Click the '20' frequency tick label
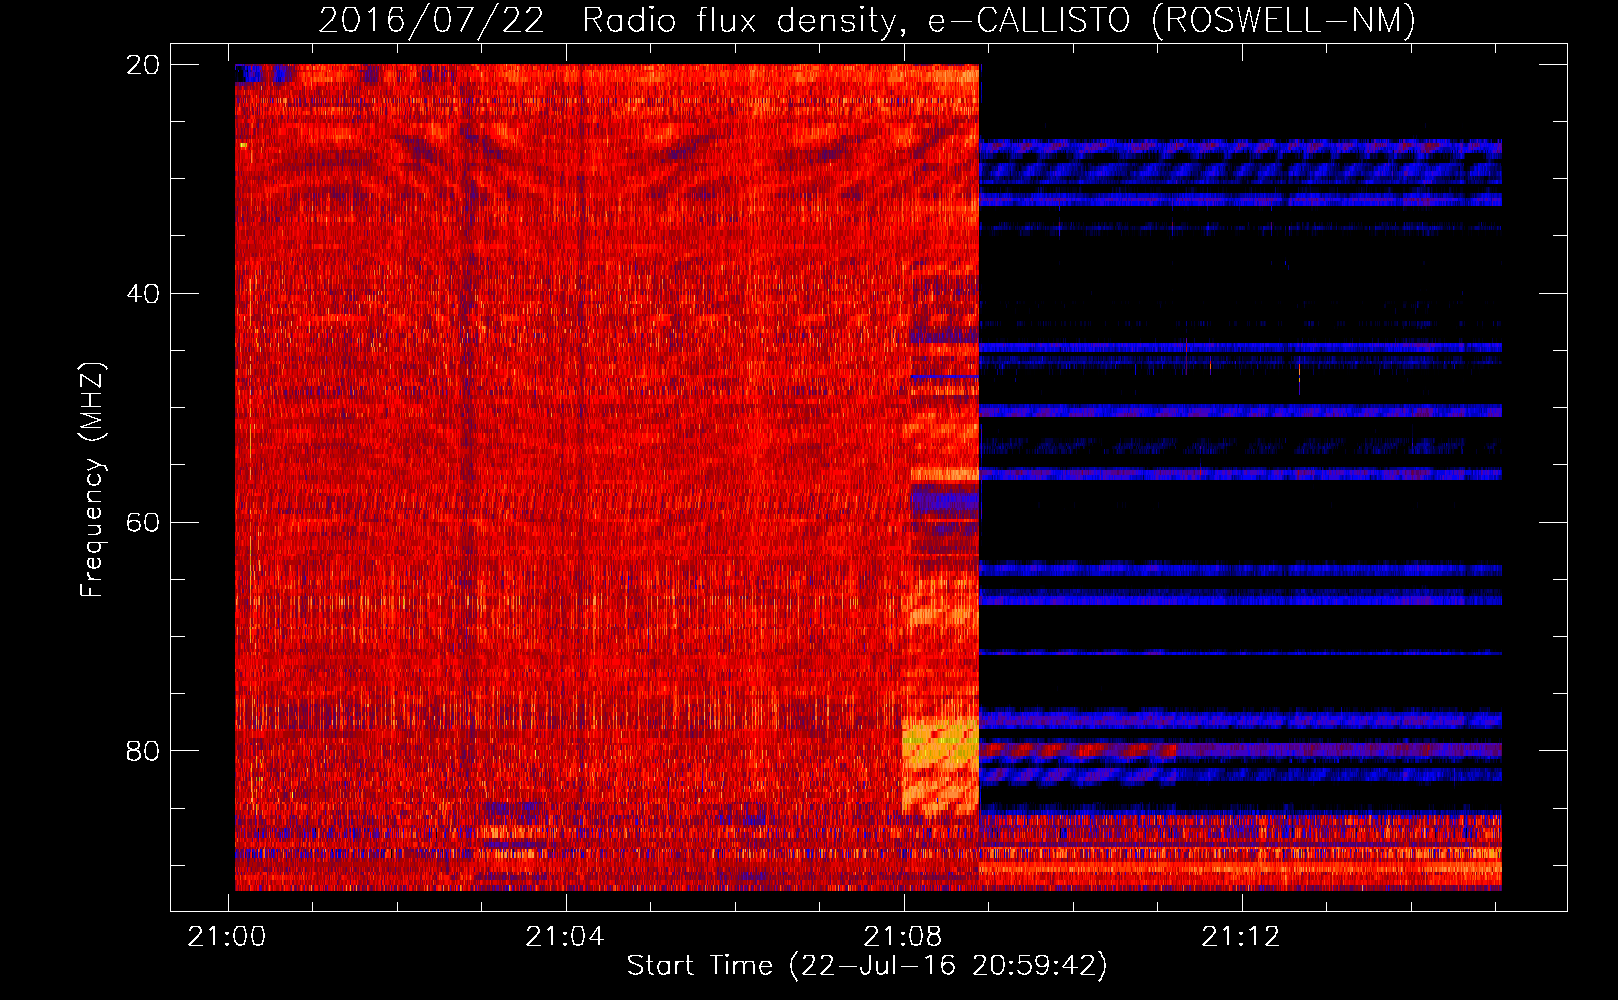Image resolution: width=1618 pixels, height=1000 pixels. [x=143, y=65]
